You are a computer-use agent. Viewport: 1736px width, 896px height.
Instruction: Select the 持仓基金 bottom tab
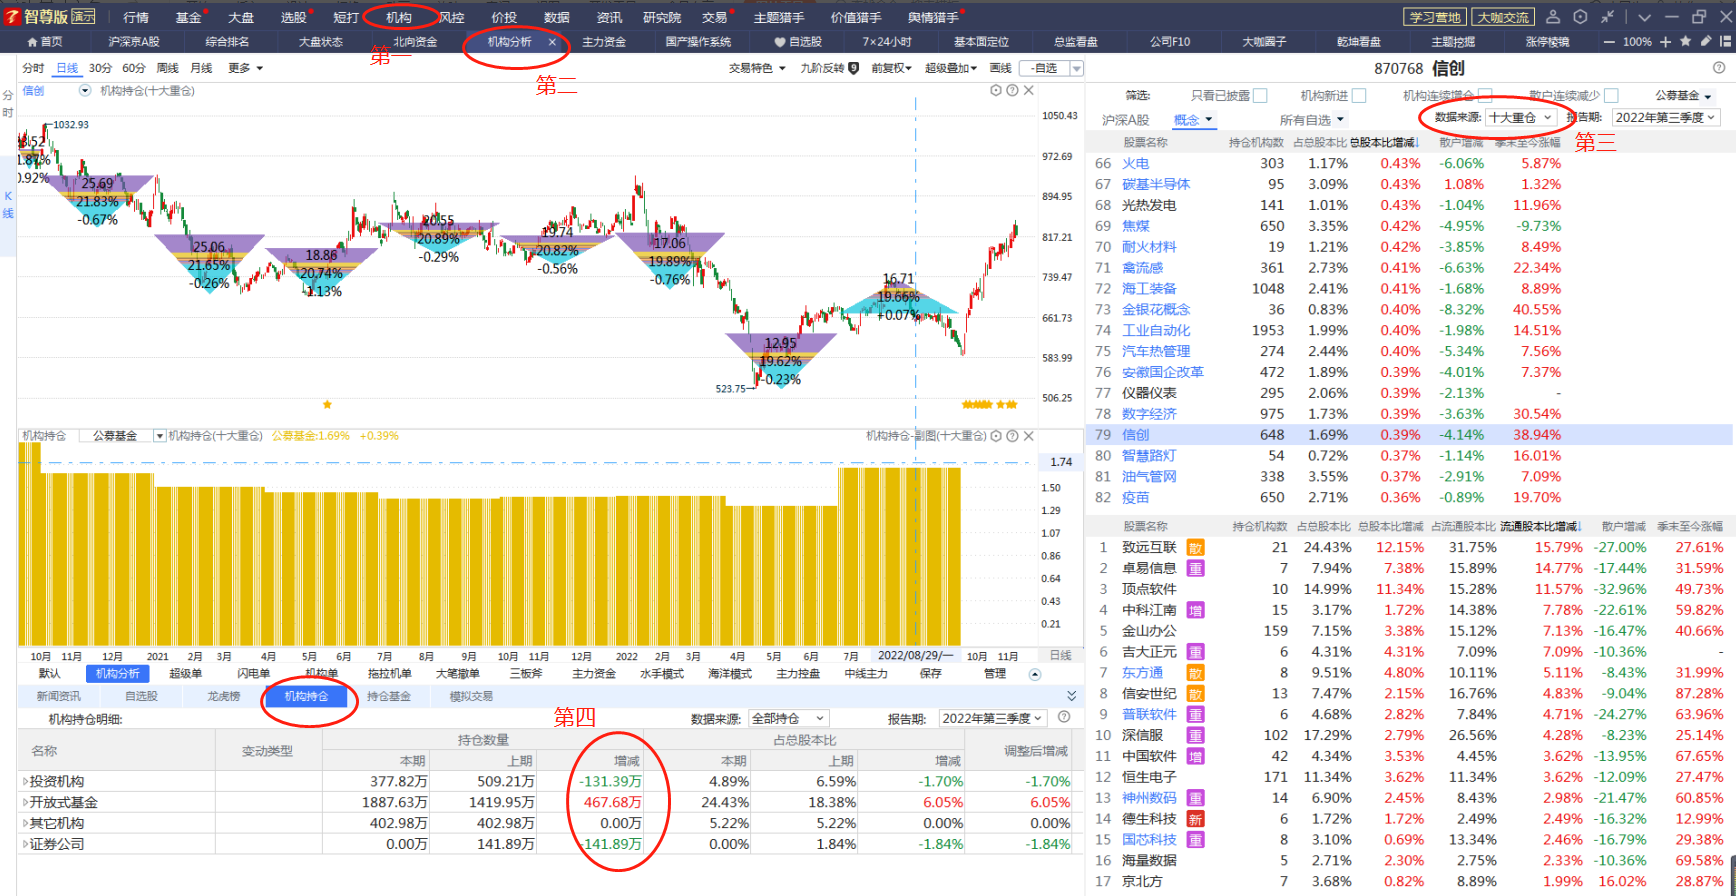pyautogui.click(x=388, y=696)
